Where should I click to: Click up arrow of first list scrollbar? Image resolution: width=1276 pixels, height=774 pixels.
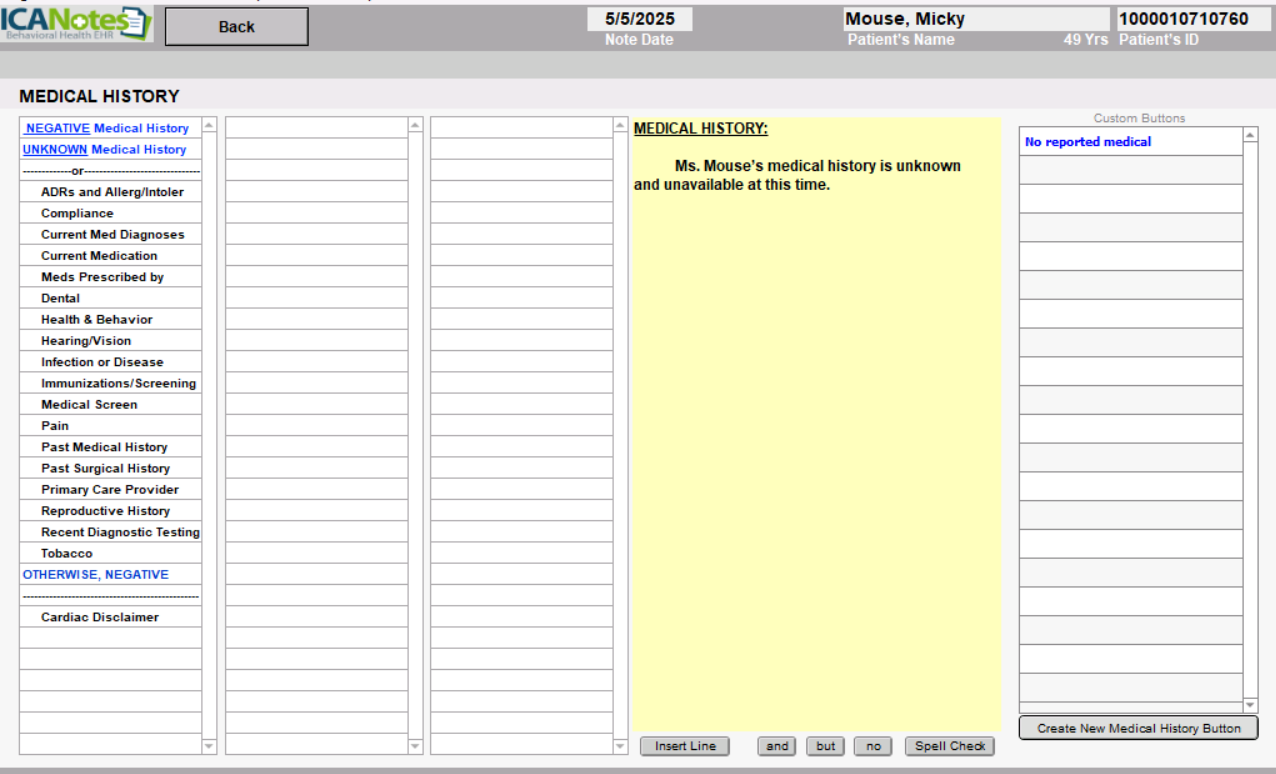point(209,125)
